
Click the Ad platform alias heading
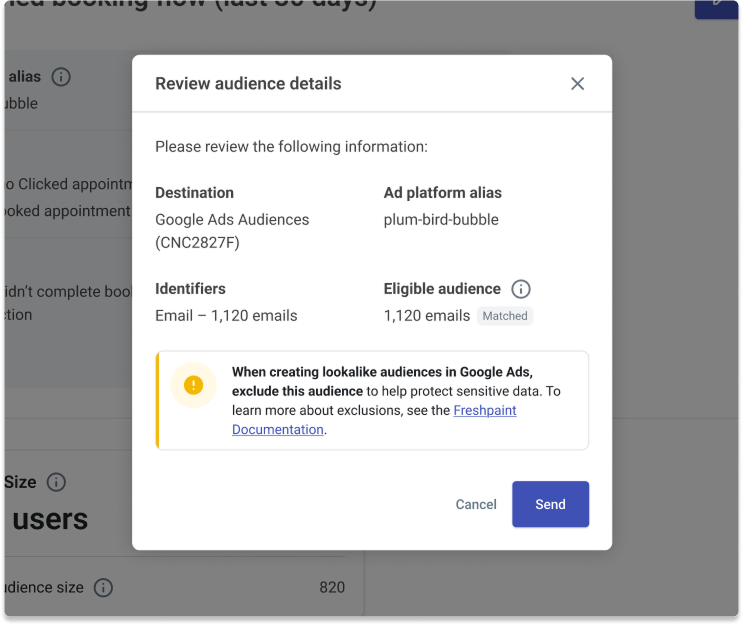443,193
